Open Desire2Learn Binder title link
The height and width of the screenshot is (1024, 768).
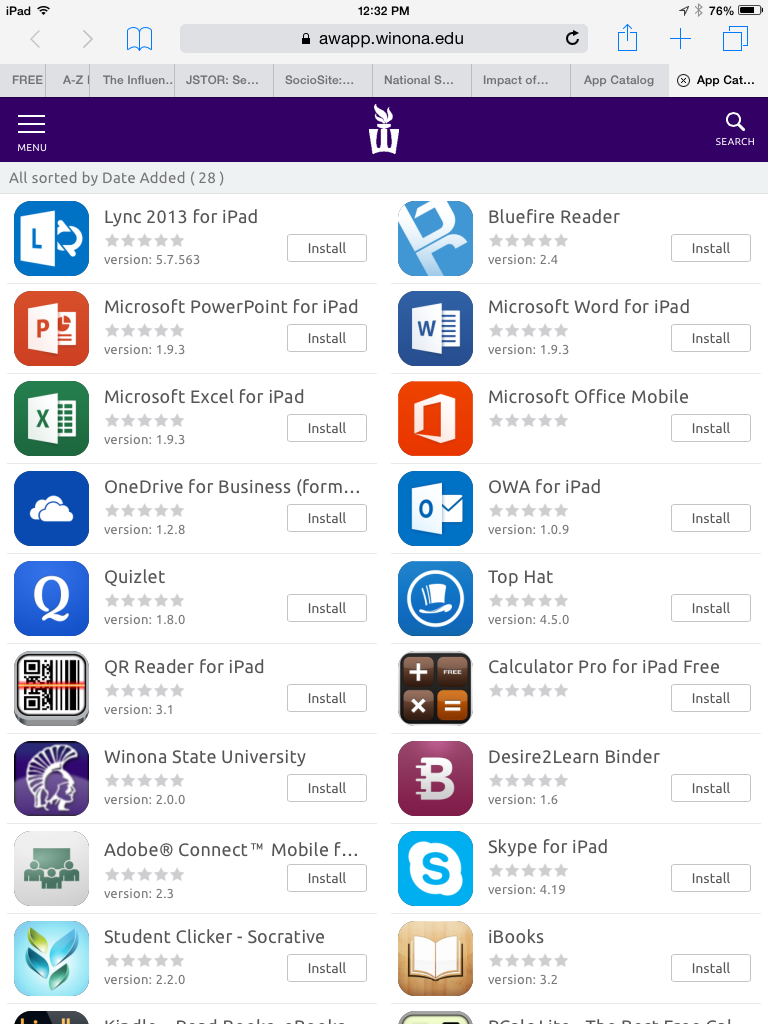(x=573, y=756)
